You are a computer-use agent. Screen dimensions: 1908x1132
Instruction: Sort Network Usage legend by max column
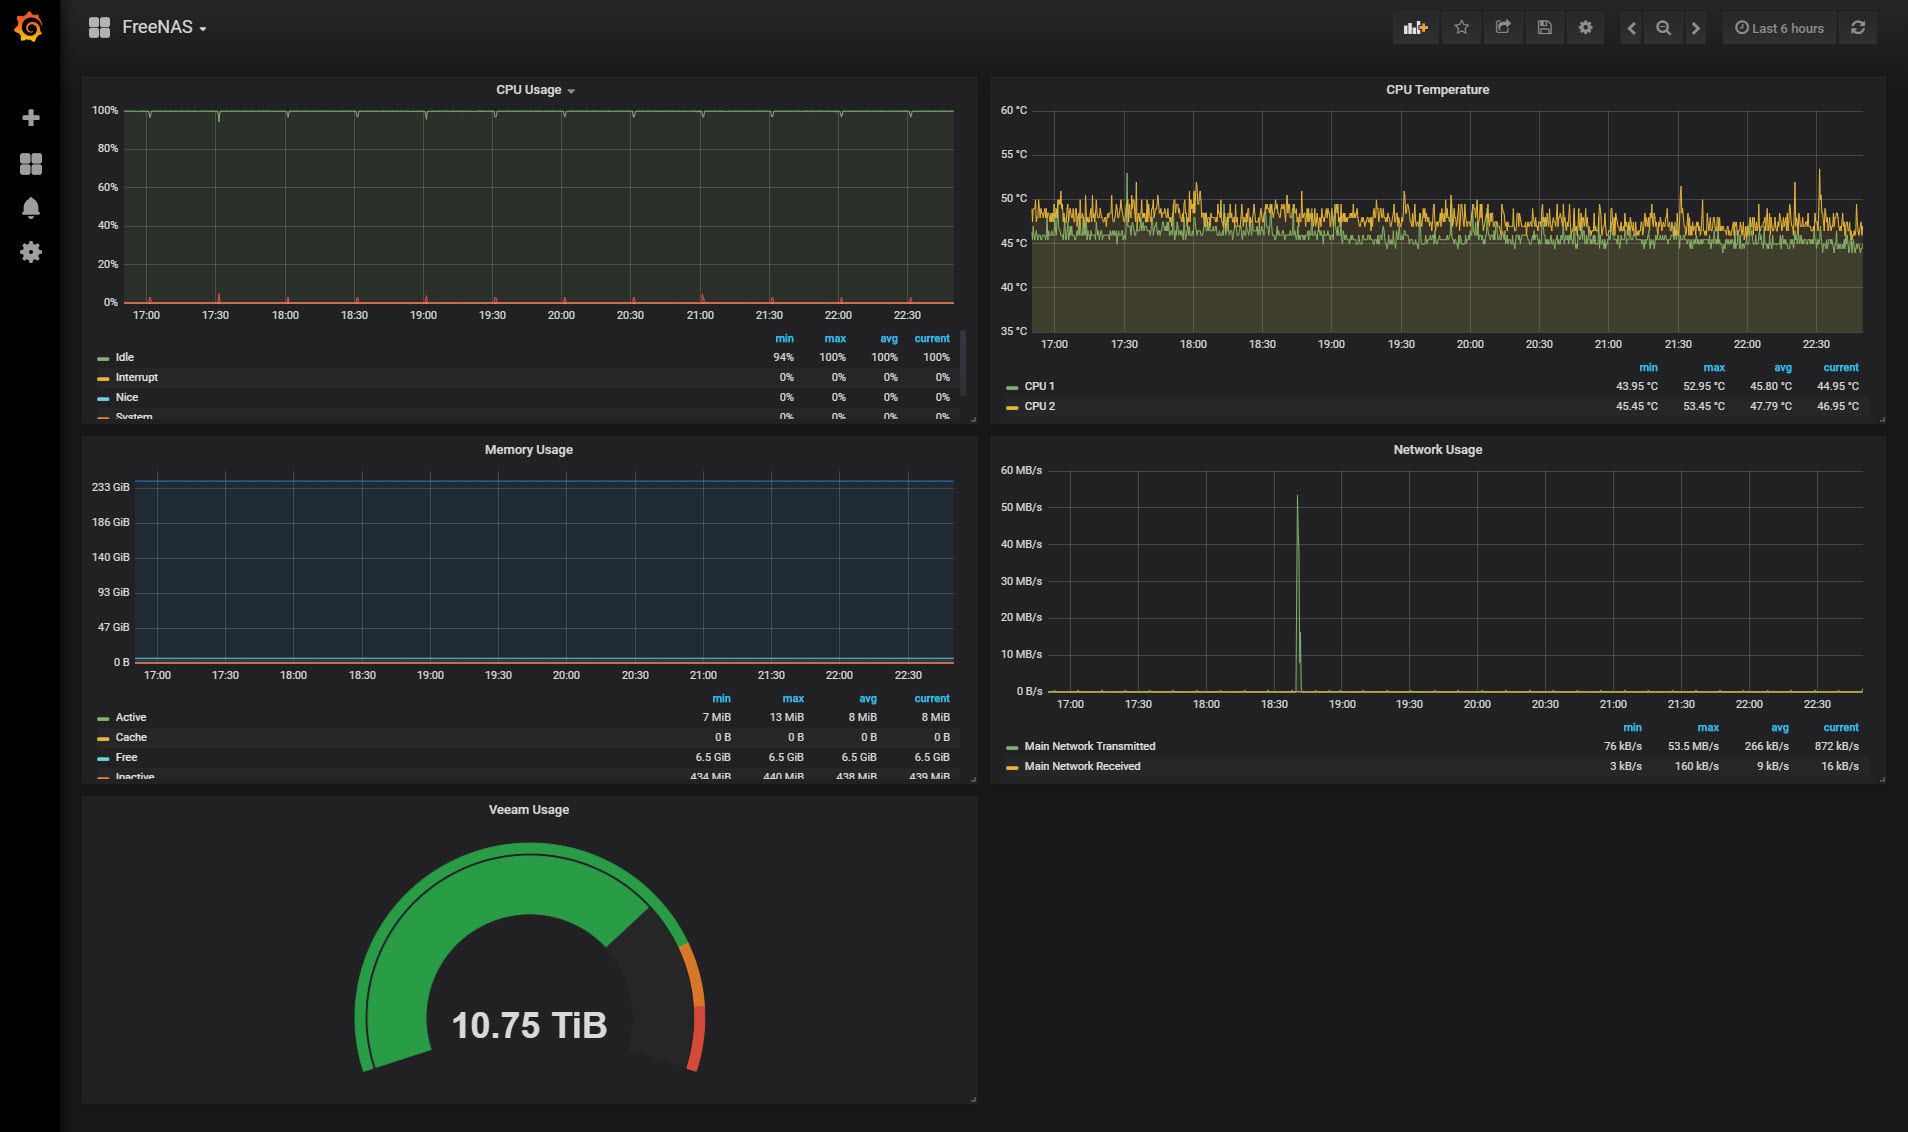click(x=1708, y=728)
